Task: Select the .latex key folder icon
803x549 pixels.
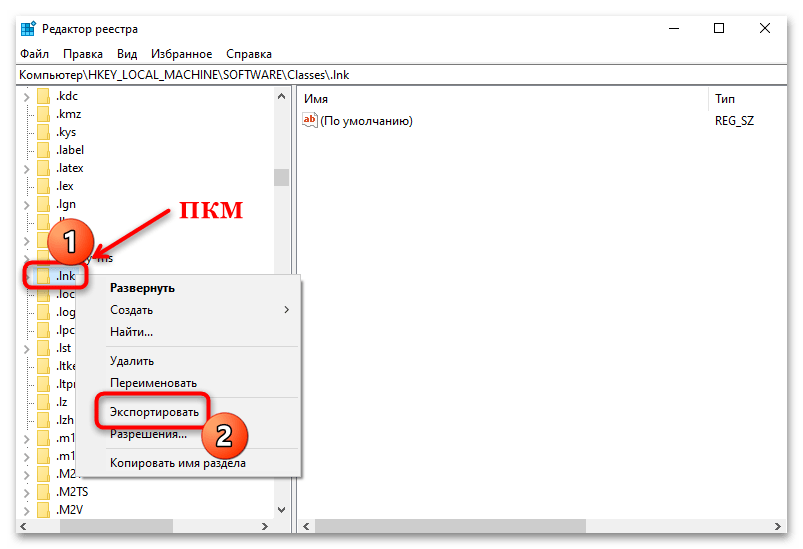Action: pos(44,168)
